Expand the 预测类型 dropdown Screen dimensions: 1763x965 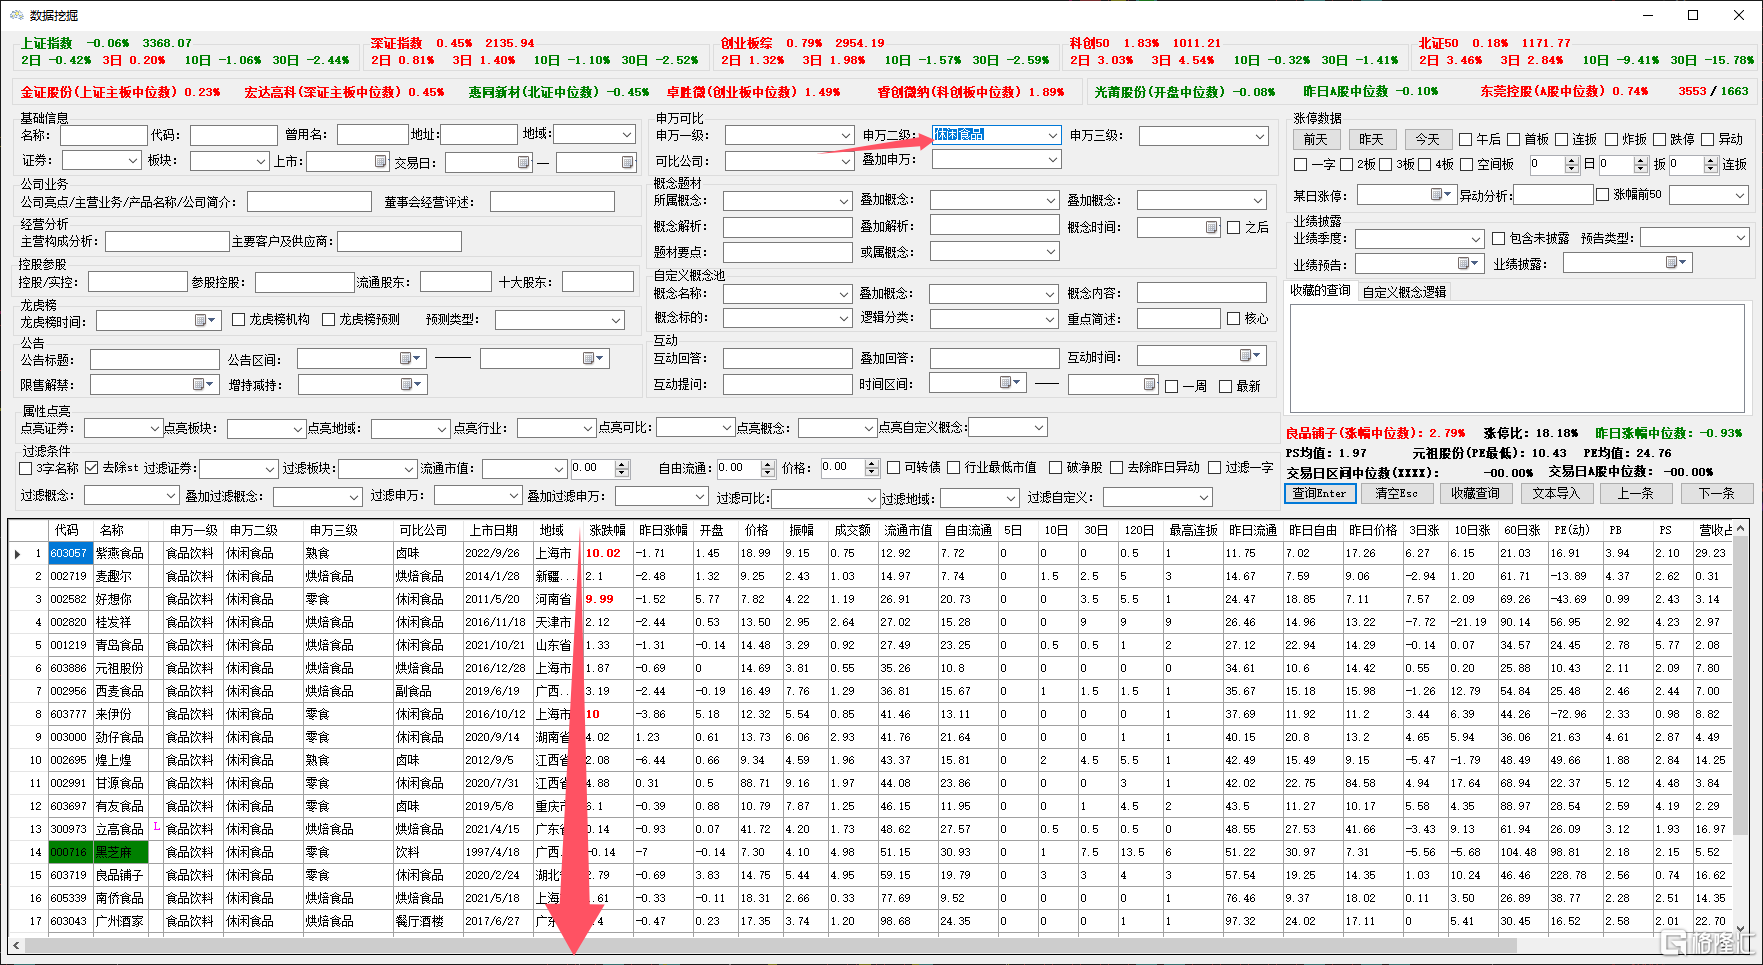click(x=616, y=320)
